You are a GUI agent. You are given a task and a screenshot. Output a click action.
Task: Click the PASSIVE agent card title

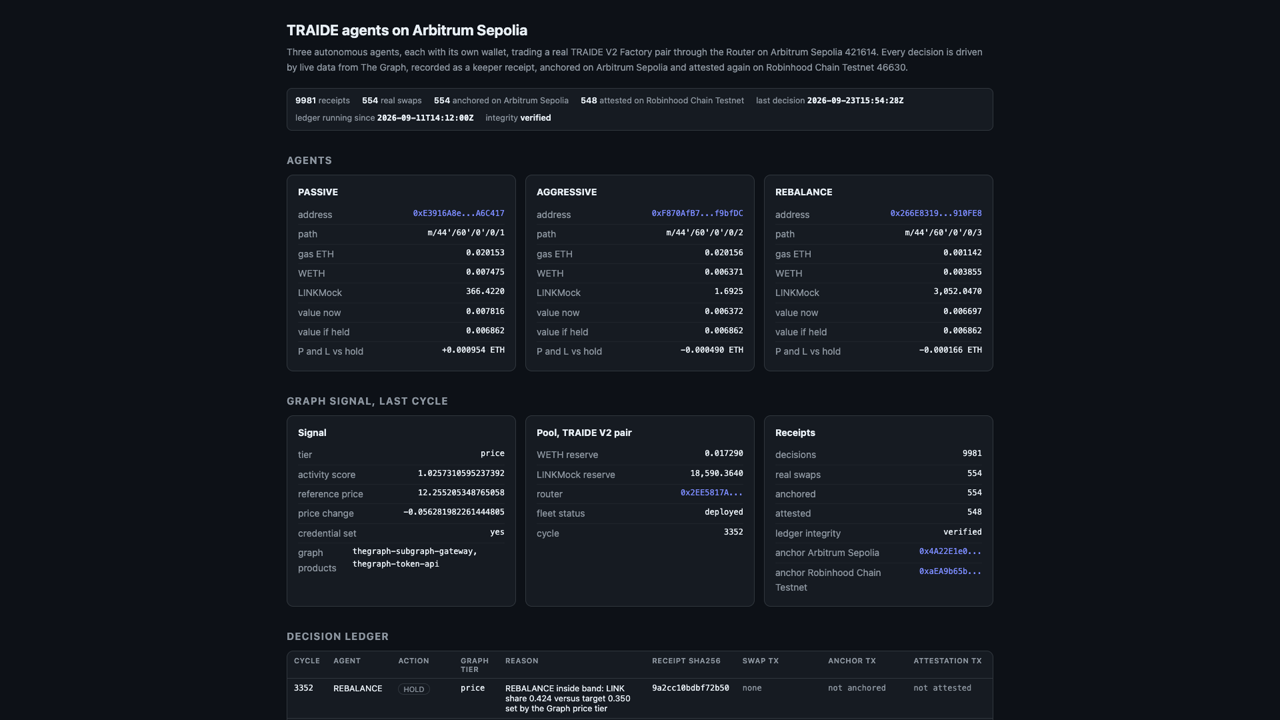click(318, 192)
